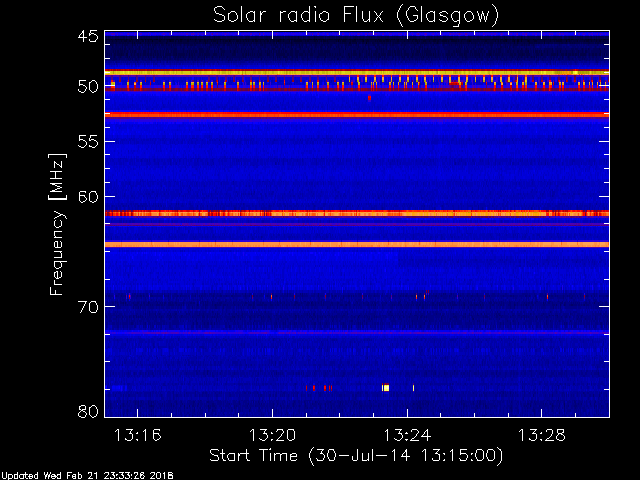Image resolution: width=640 pixels, height=480 pixels.
Task: Click the "Start Time (30-Jul-14 13:15:00)" axis label
Action: pyautogui.click(x=356, y=456)
